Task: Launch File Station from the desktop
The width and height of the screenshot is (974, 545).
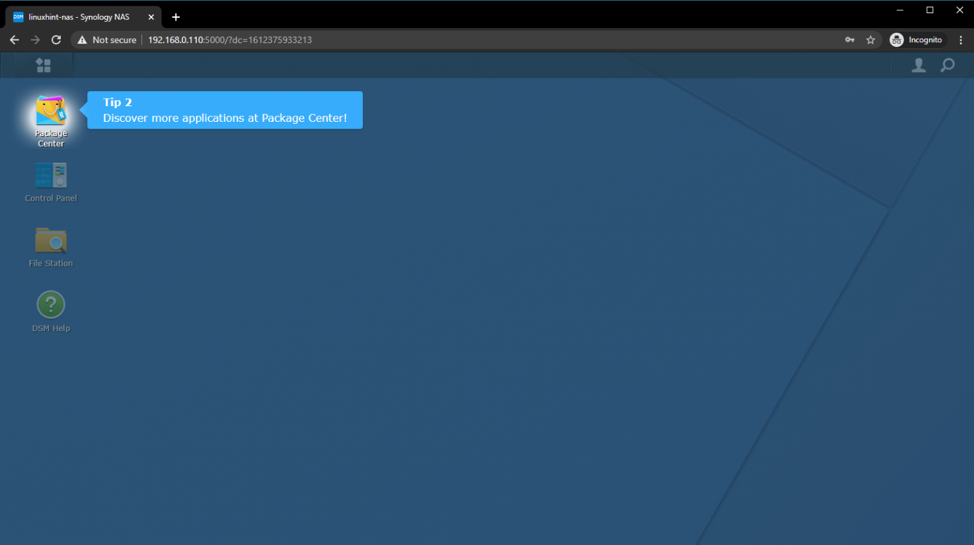Action: tap(50, 247)
